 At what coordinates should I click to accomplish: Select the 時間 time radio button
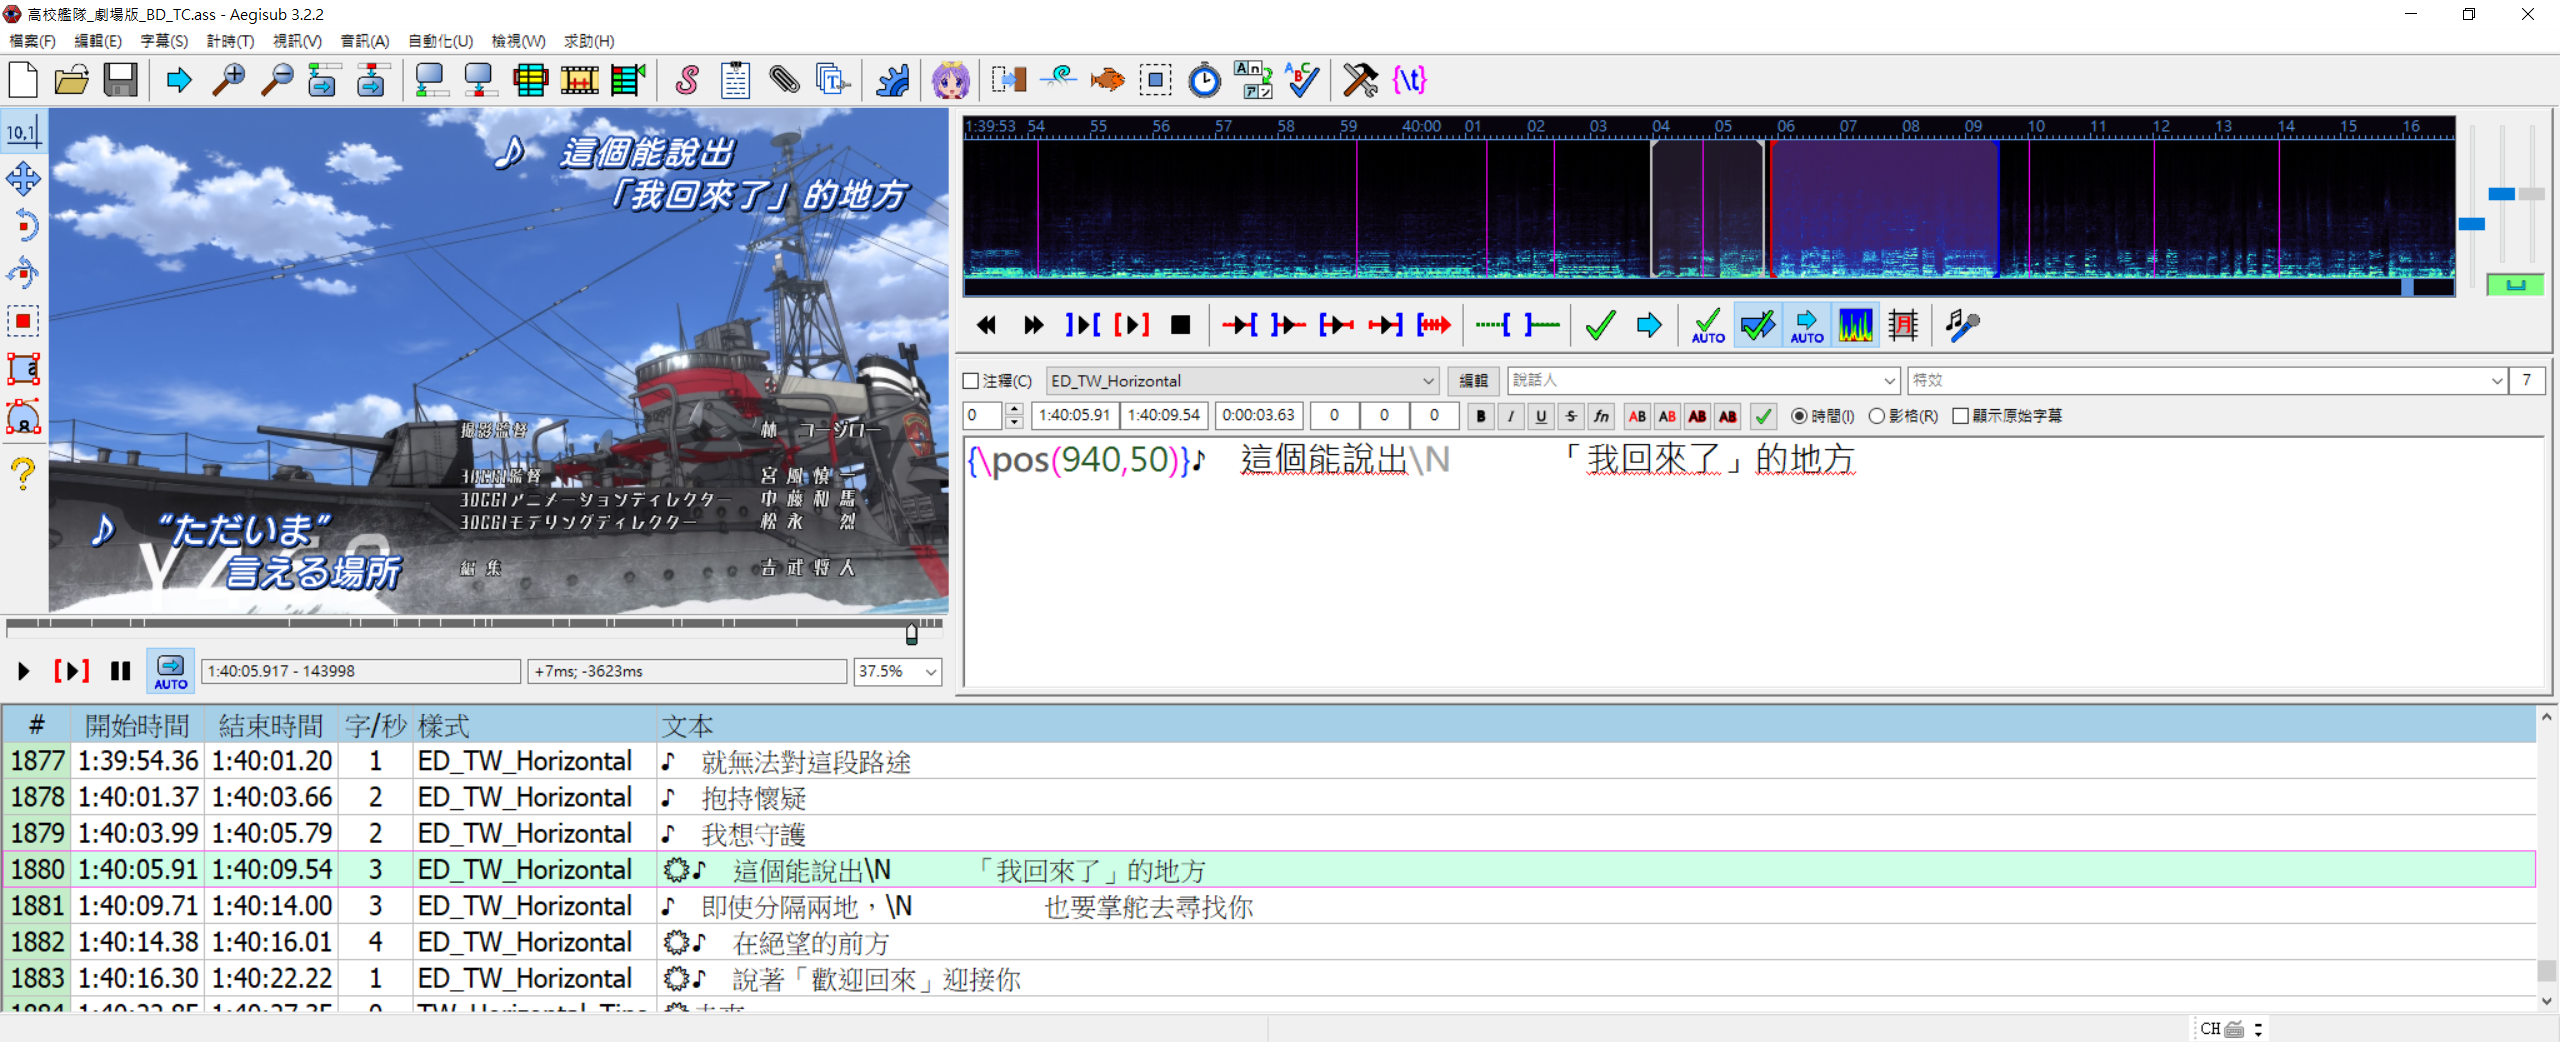(1799, 416)
